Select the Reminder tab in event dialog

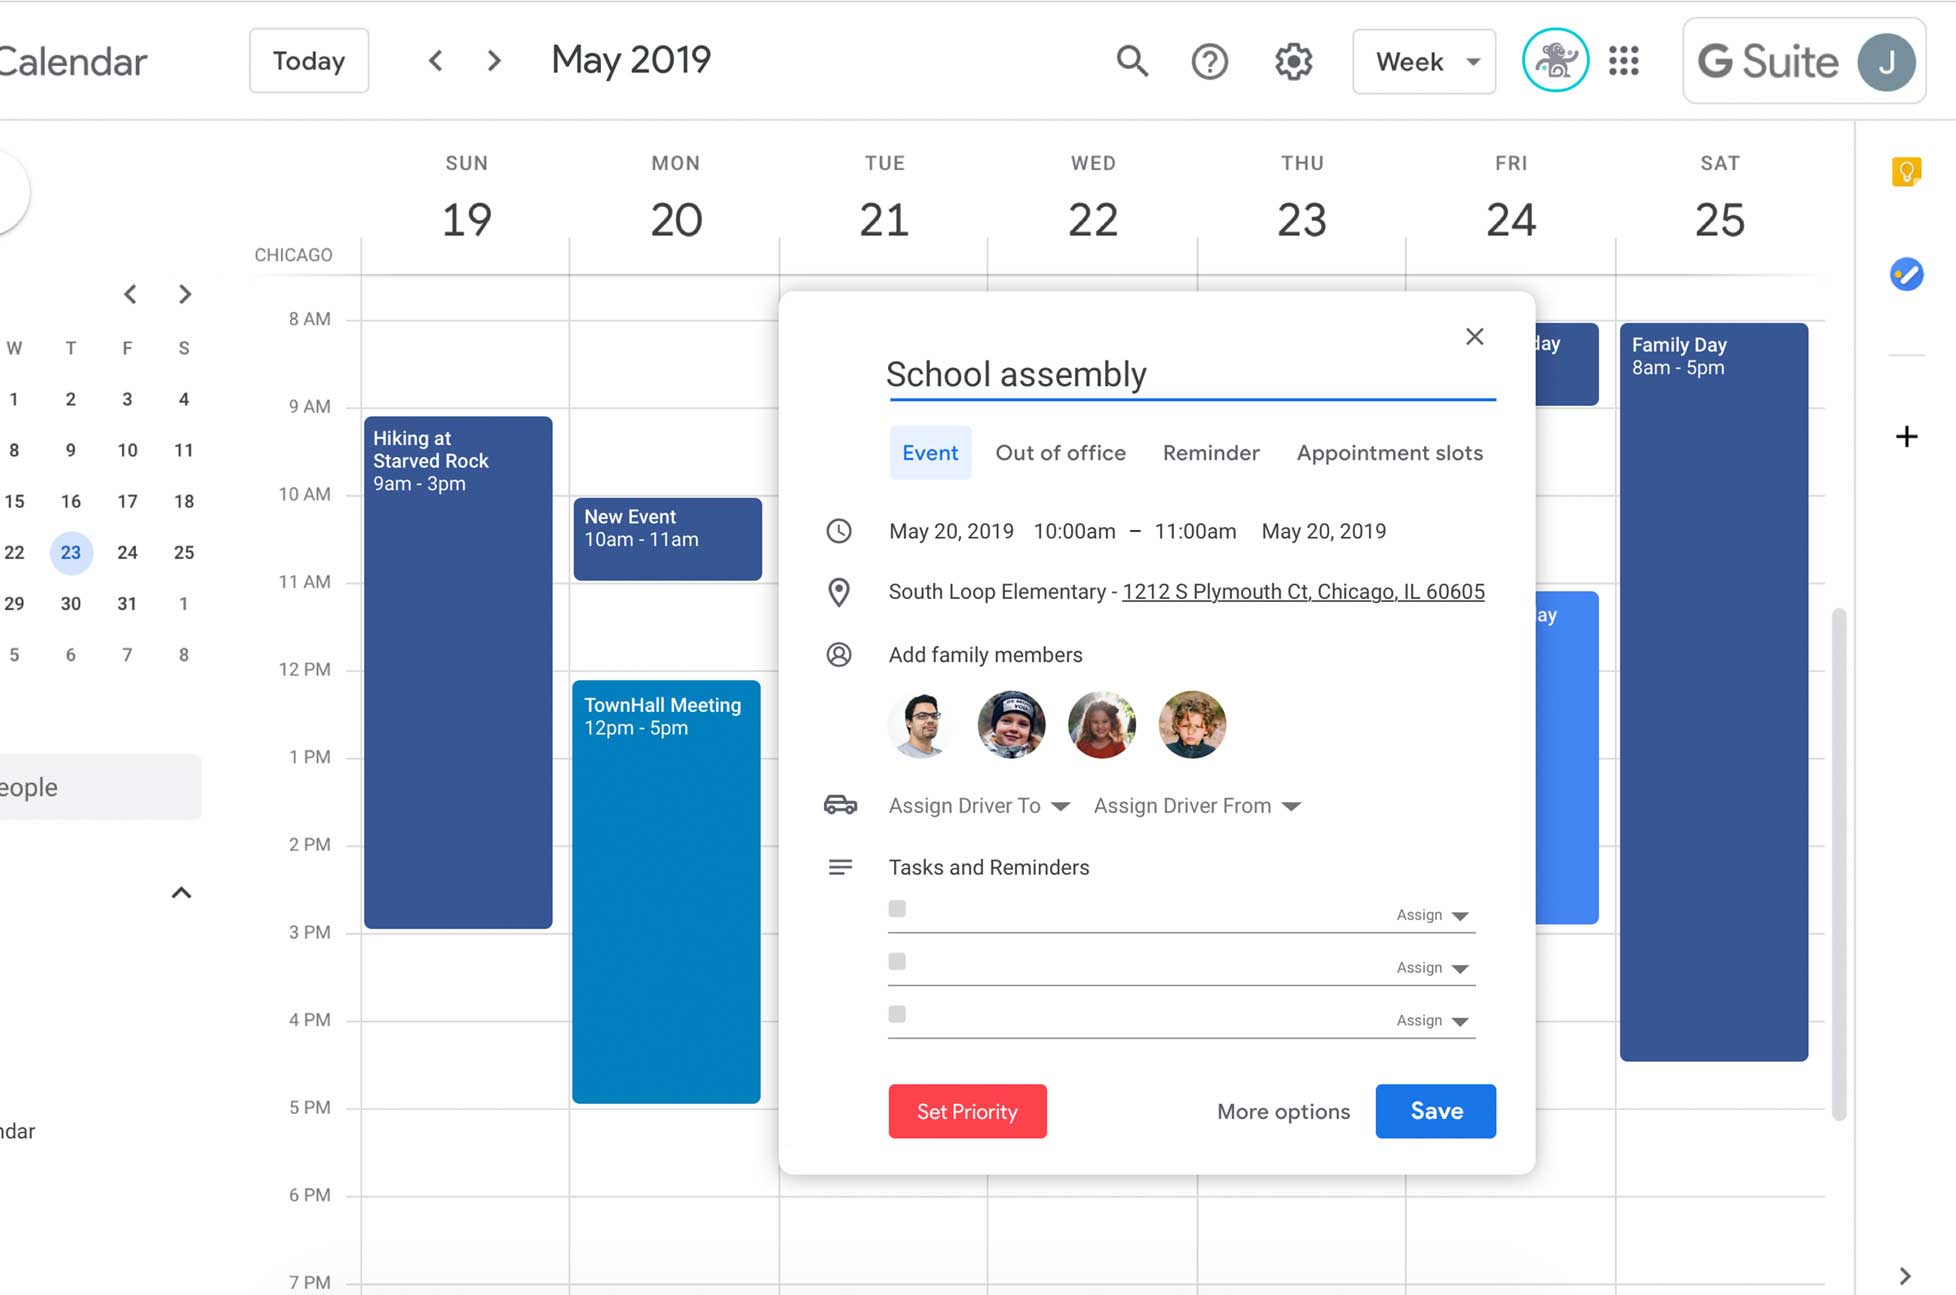(x=1211, y=452)
